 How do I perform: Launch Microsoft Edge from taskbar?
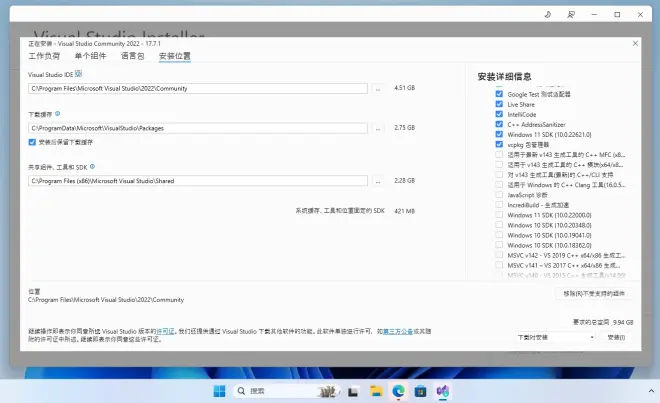[398, 392]
